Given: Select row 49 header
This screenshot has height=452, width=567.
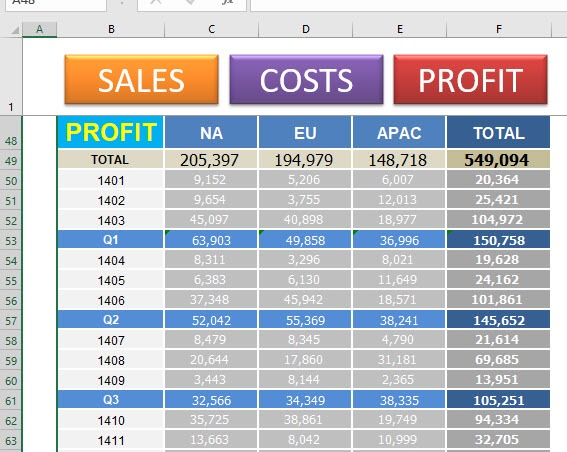Looking at the screenshot, I should pos(11,159).
